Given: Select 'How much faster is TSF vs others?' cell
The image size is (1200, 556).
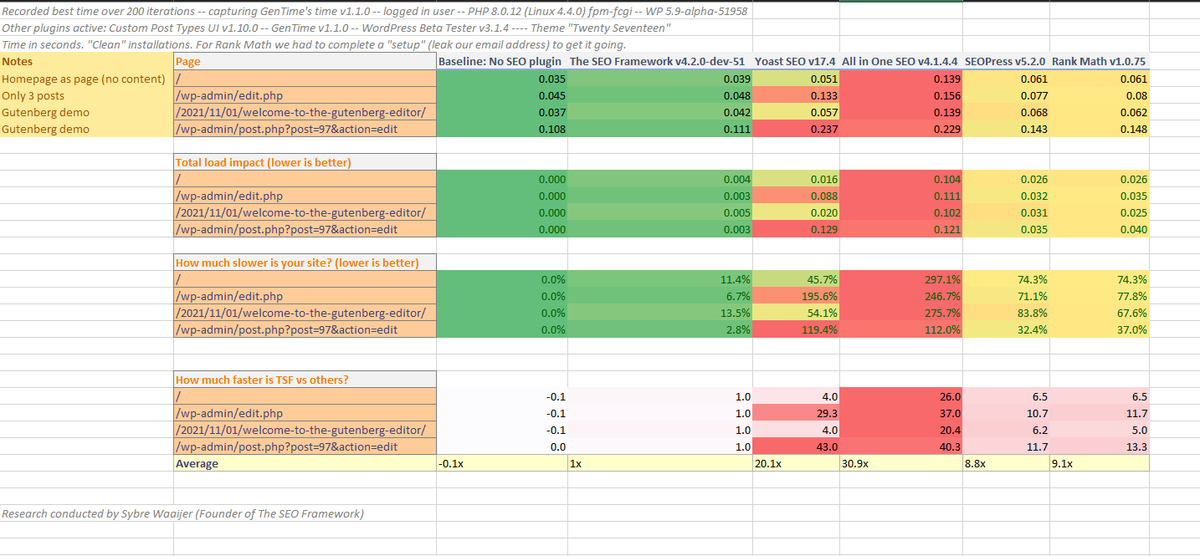Looking at the screenshot, I should pyautogui.click(x=305, y=380).
